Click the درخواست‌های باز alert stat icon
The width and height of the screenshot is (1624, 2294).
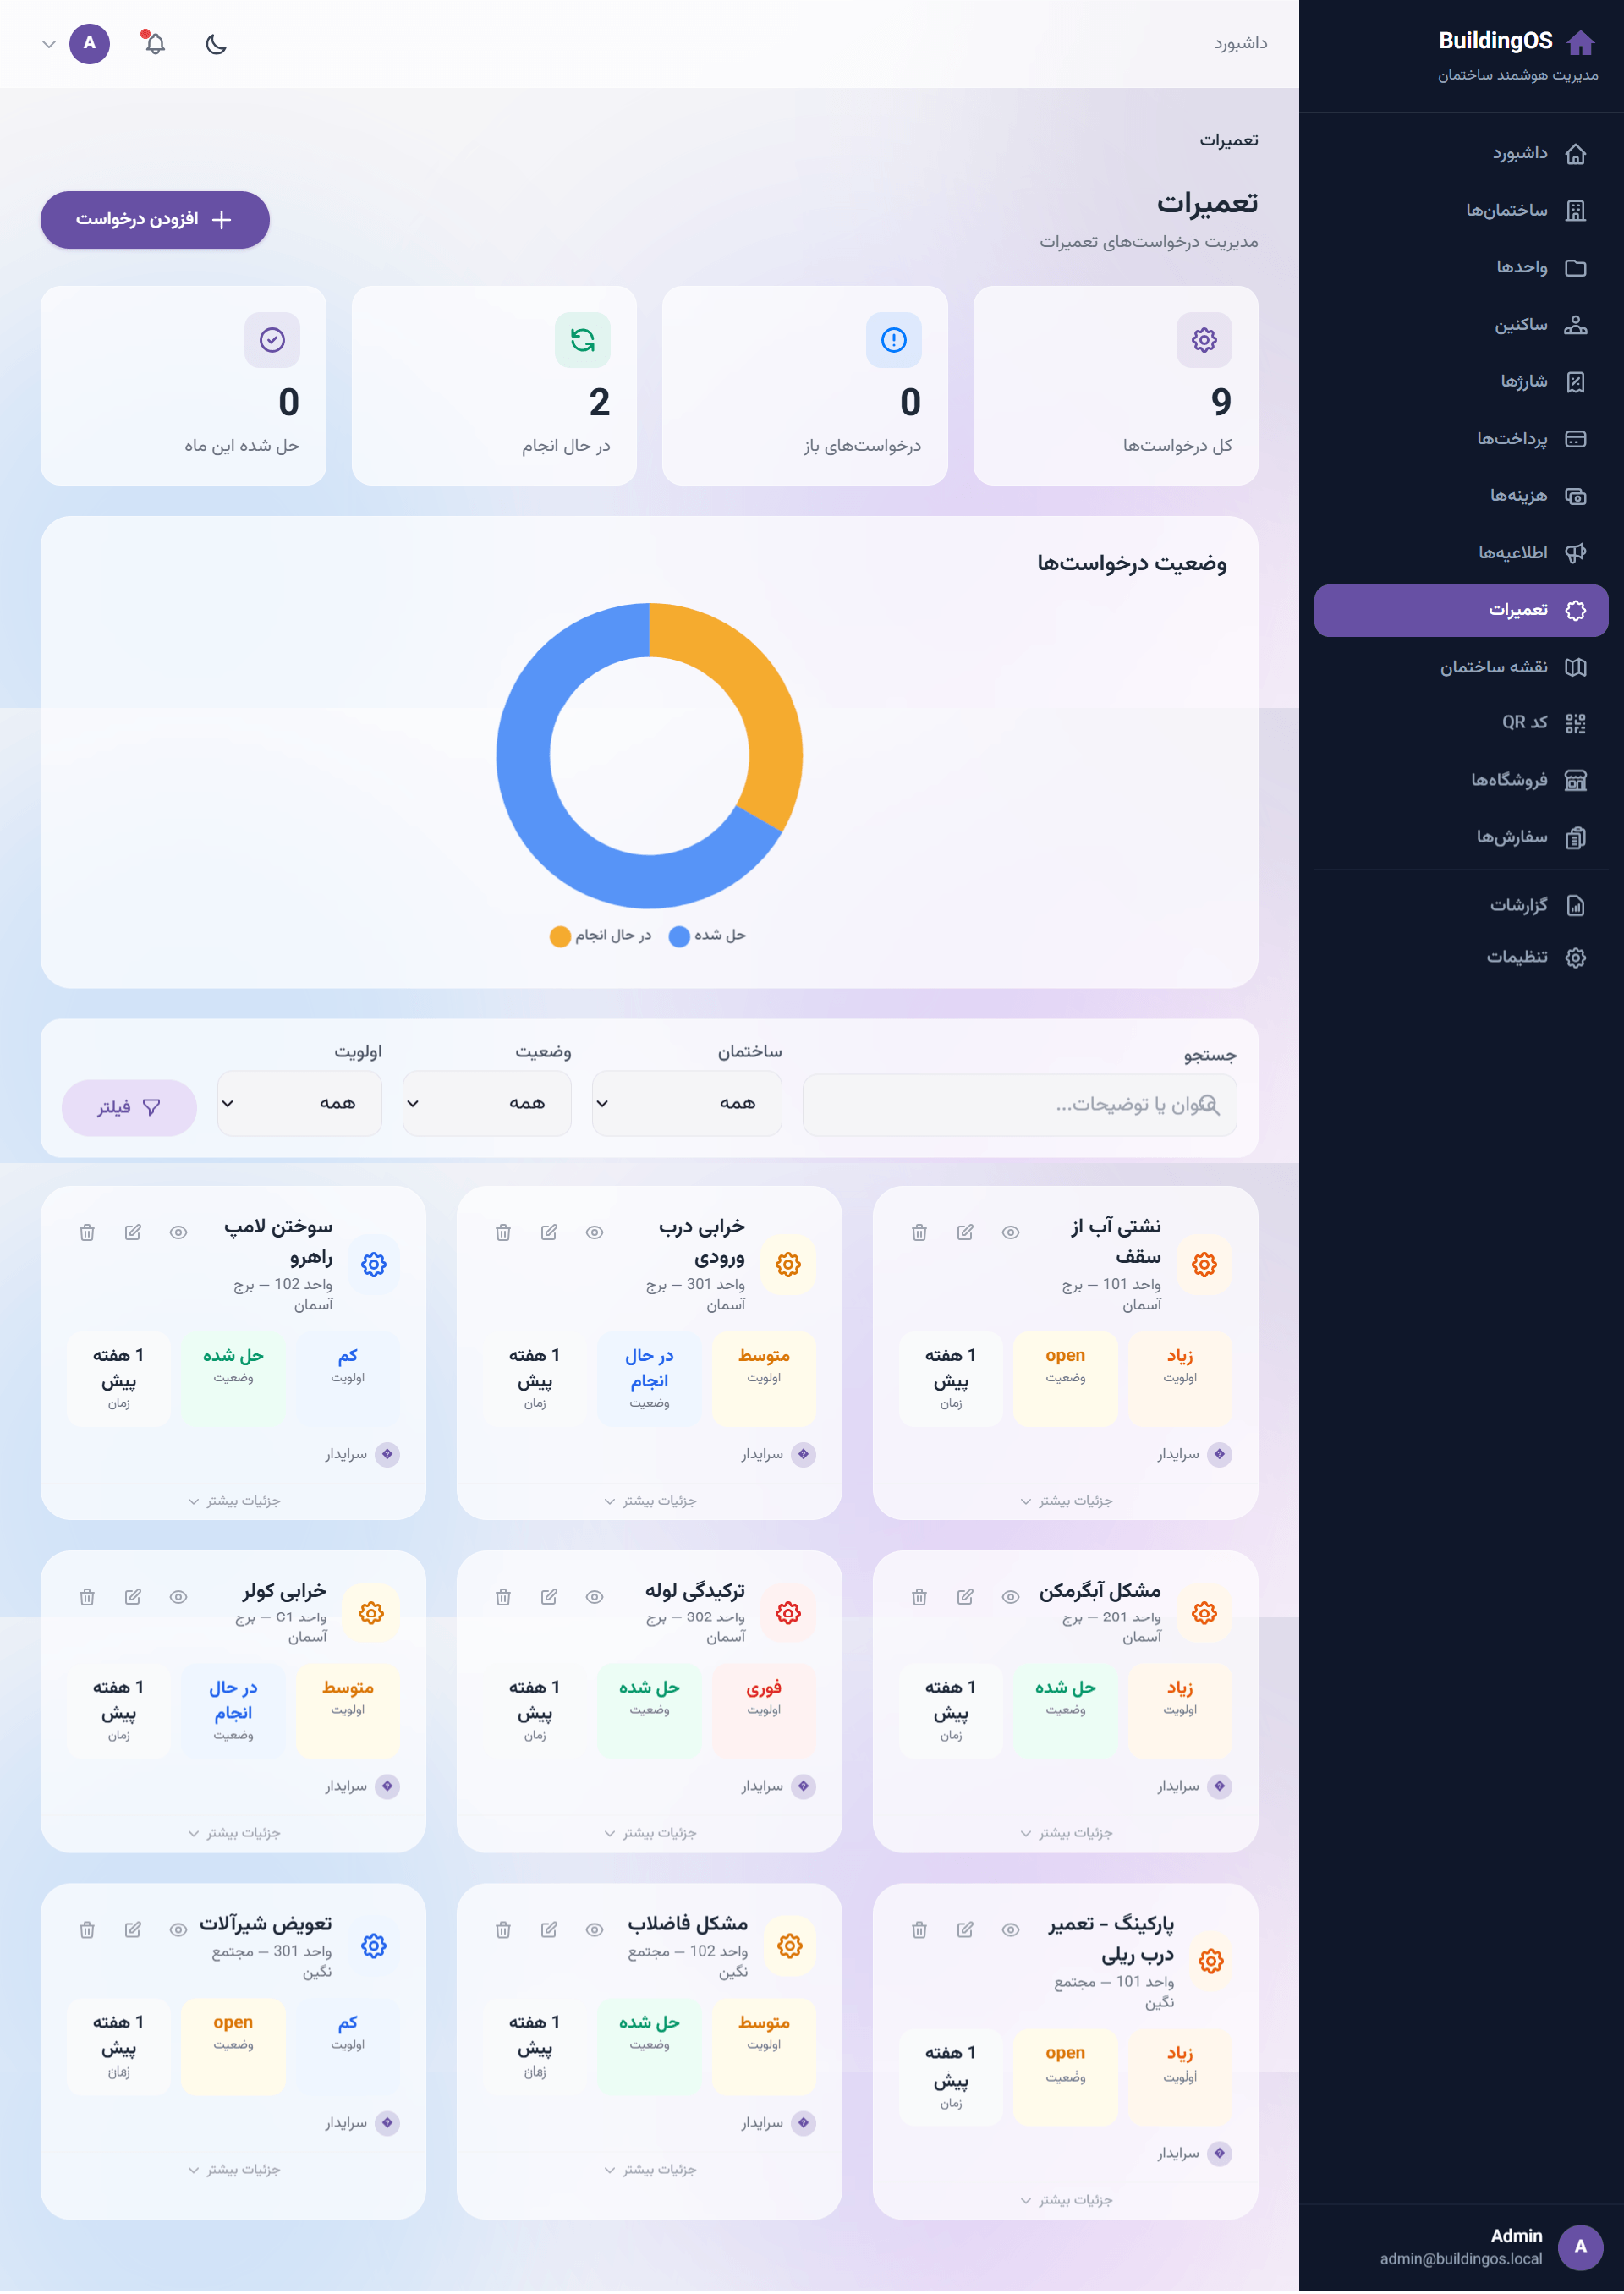893,340
